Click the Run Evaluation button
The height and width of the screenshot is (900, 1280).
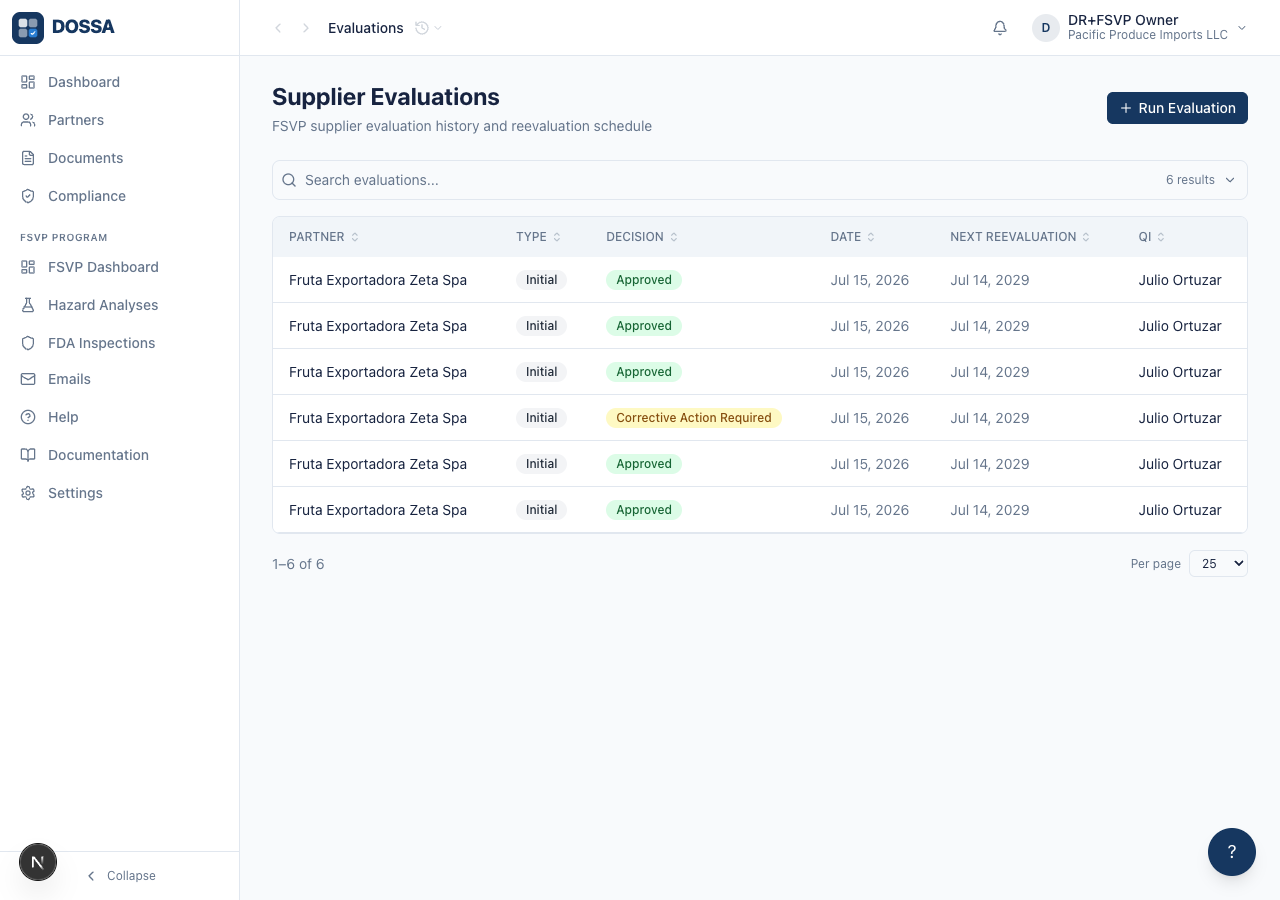(1177, 108)
